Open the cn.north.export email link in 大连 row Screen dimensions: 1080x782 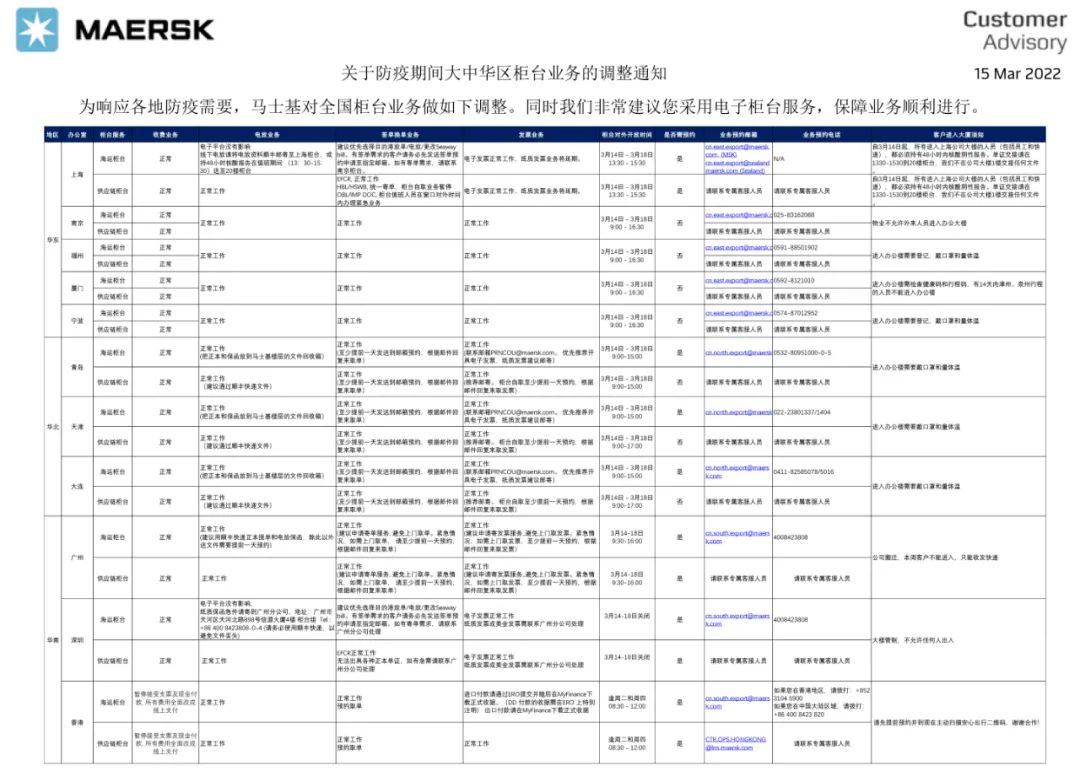click(x=737, y=471)
